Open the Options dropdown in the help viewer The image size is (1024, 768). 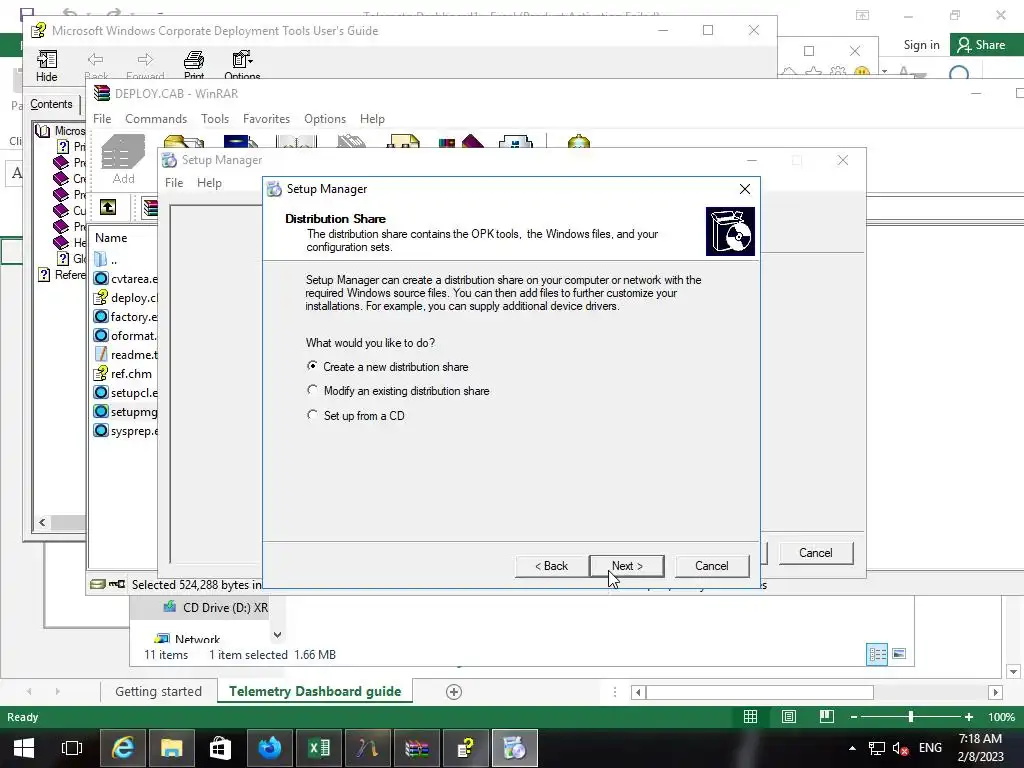[242, 64]
